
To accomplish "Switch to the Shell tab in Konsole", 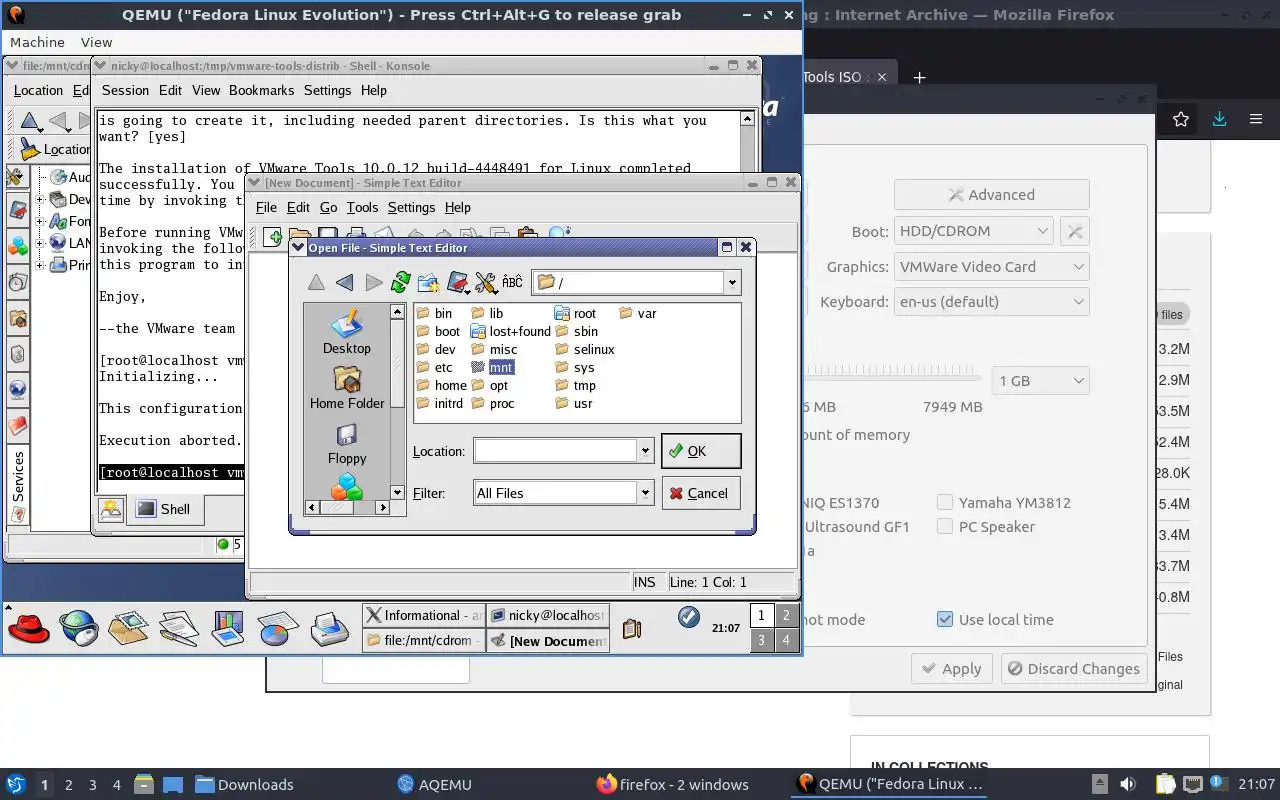I will [165, 509].
